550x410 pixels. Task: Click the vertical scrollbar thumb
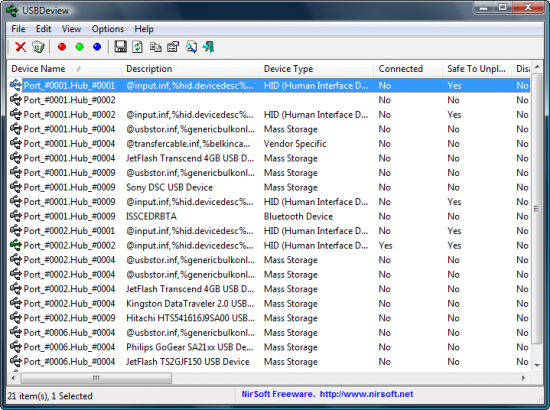tap(537, 209)
